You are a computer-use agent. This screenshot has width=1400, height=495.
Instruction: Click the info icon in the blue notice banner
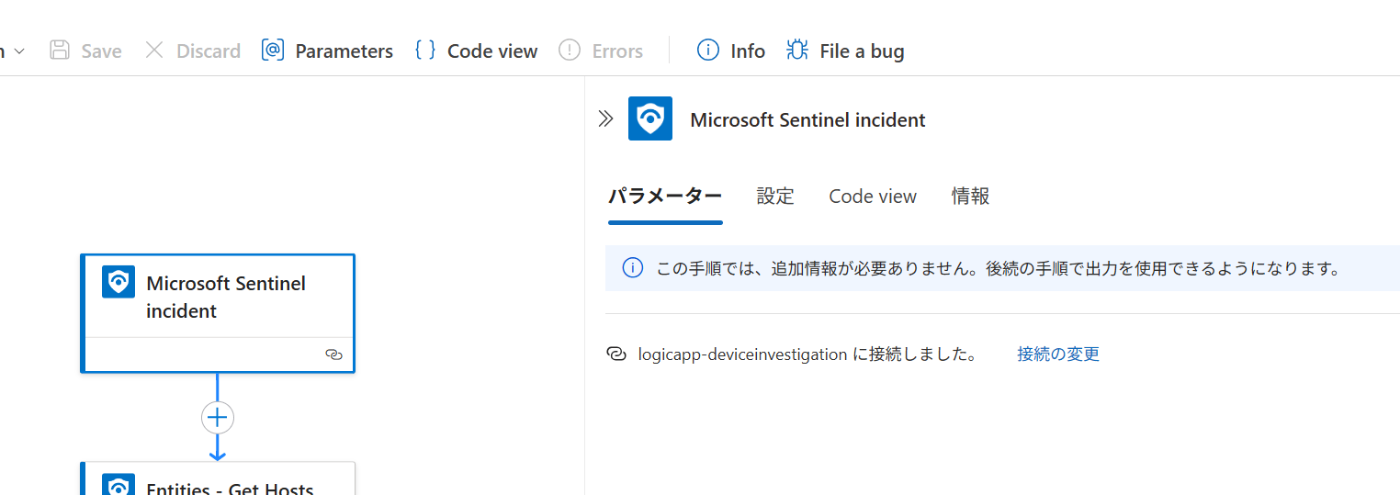pos(632,268)
